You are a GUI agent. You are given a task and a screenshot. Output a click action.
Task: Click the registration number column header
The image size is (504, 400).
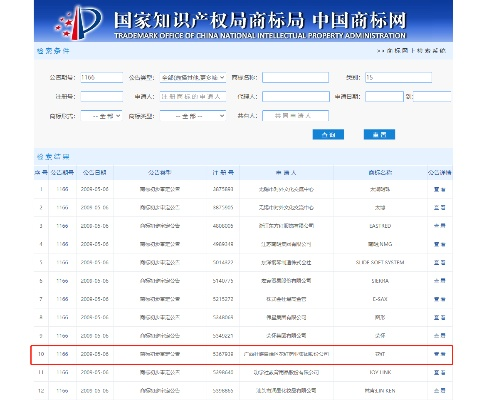[x=223, y=173]
